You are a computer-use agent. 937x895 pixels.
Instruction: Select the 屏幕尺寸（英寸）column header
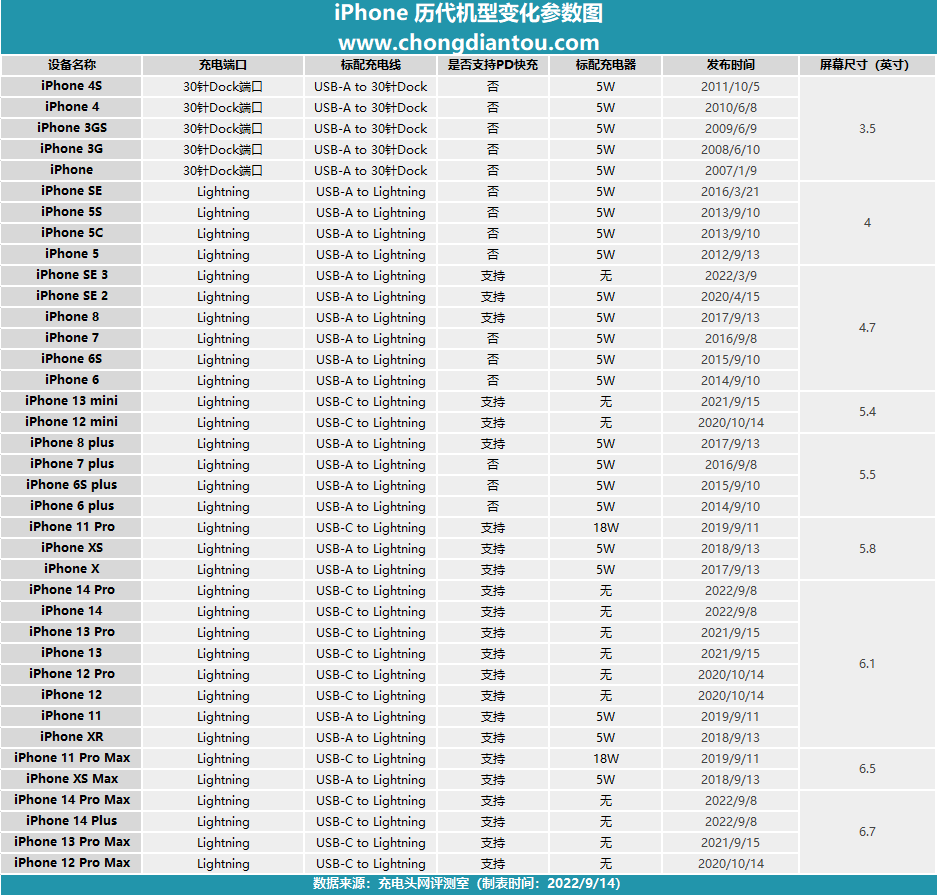[868, 65]
